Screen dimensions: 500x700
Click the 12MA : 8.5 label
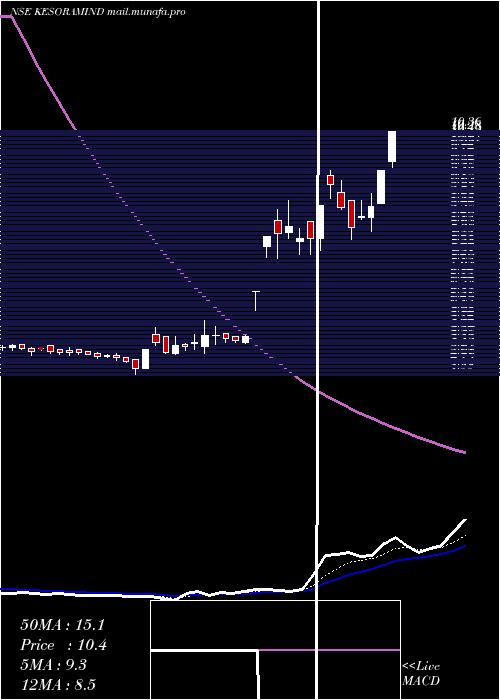58,685
